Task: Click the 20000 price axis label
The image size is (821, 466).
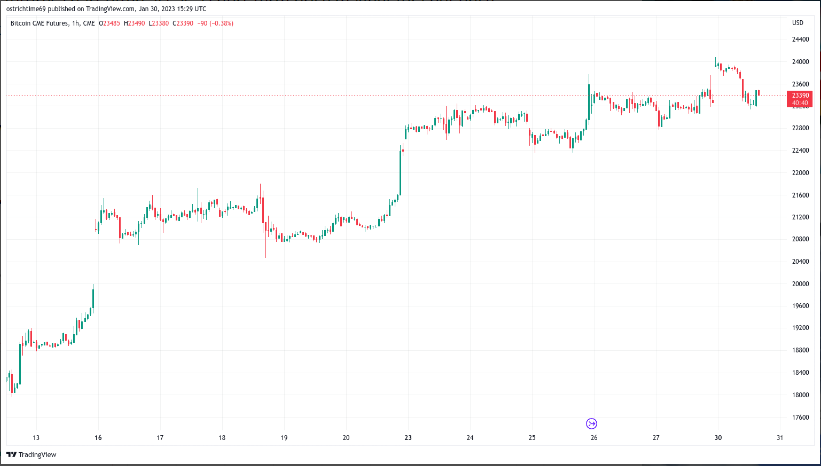Action: 799,284
